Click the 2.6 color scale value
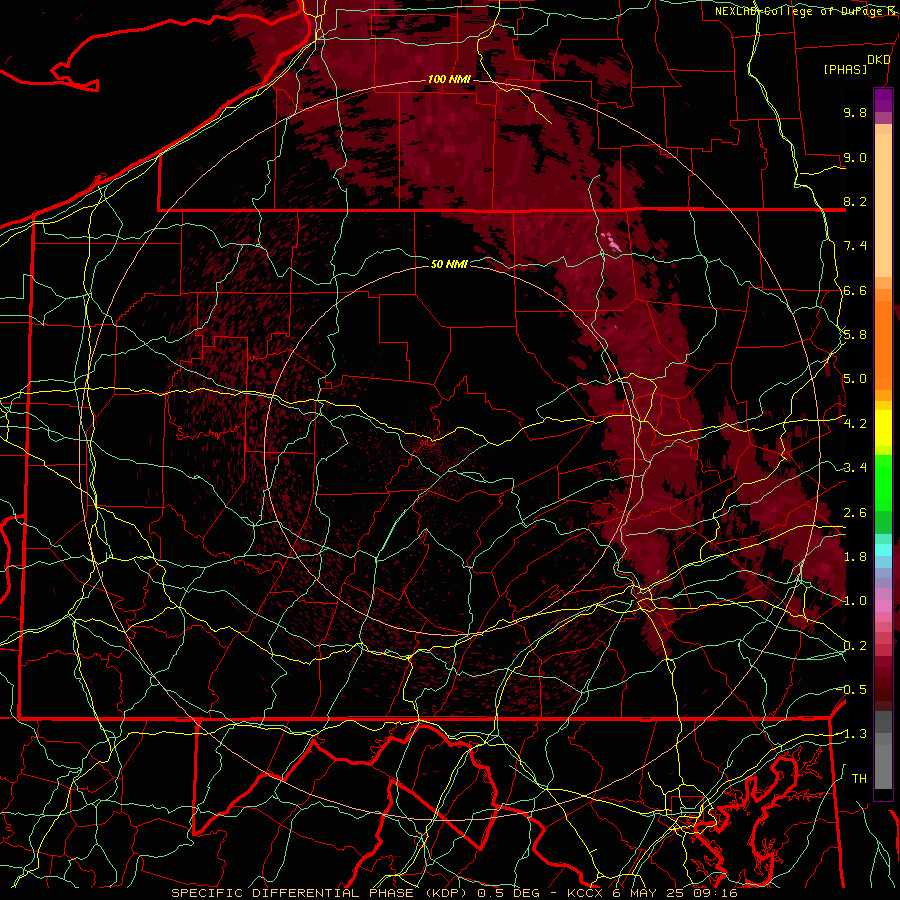 coord(855,513)
